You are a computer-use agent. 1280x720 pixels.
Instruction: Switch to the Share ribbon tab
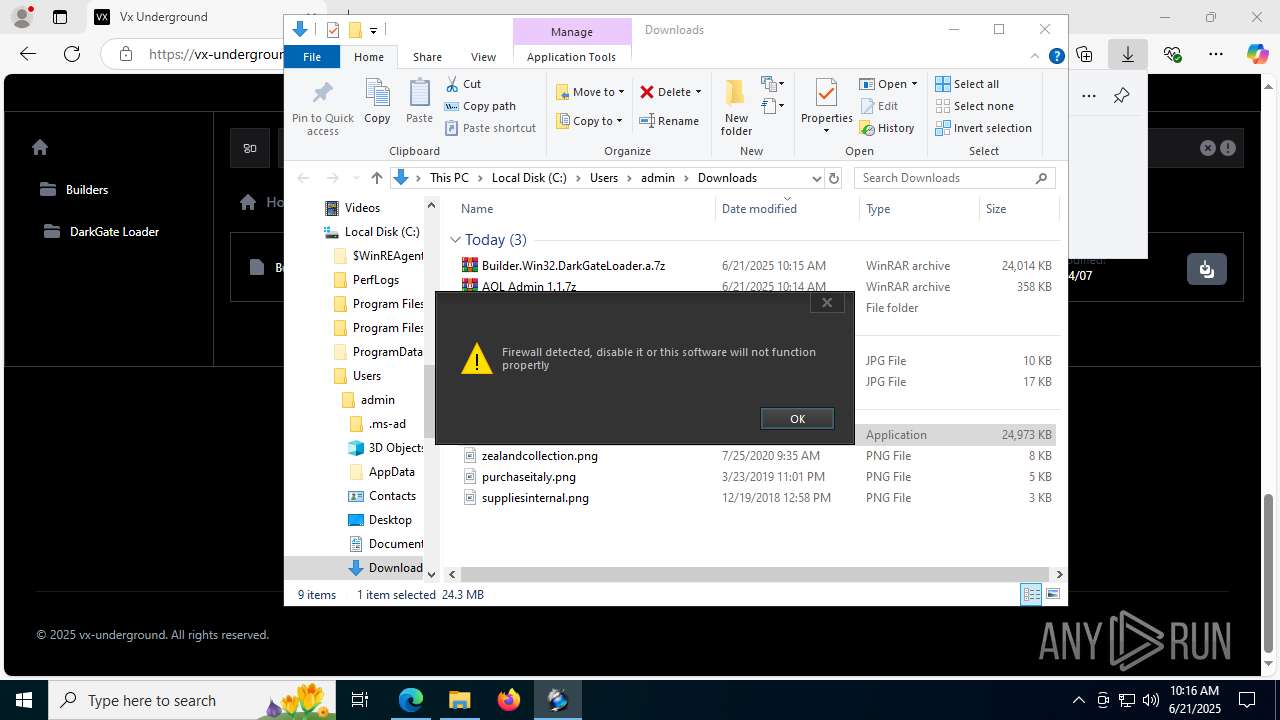[427, 57]
